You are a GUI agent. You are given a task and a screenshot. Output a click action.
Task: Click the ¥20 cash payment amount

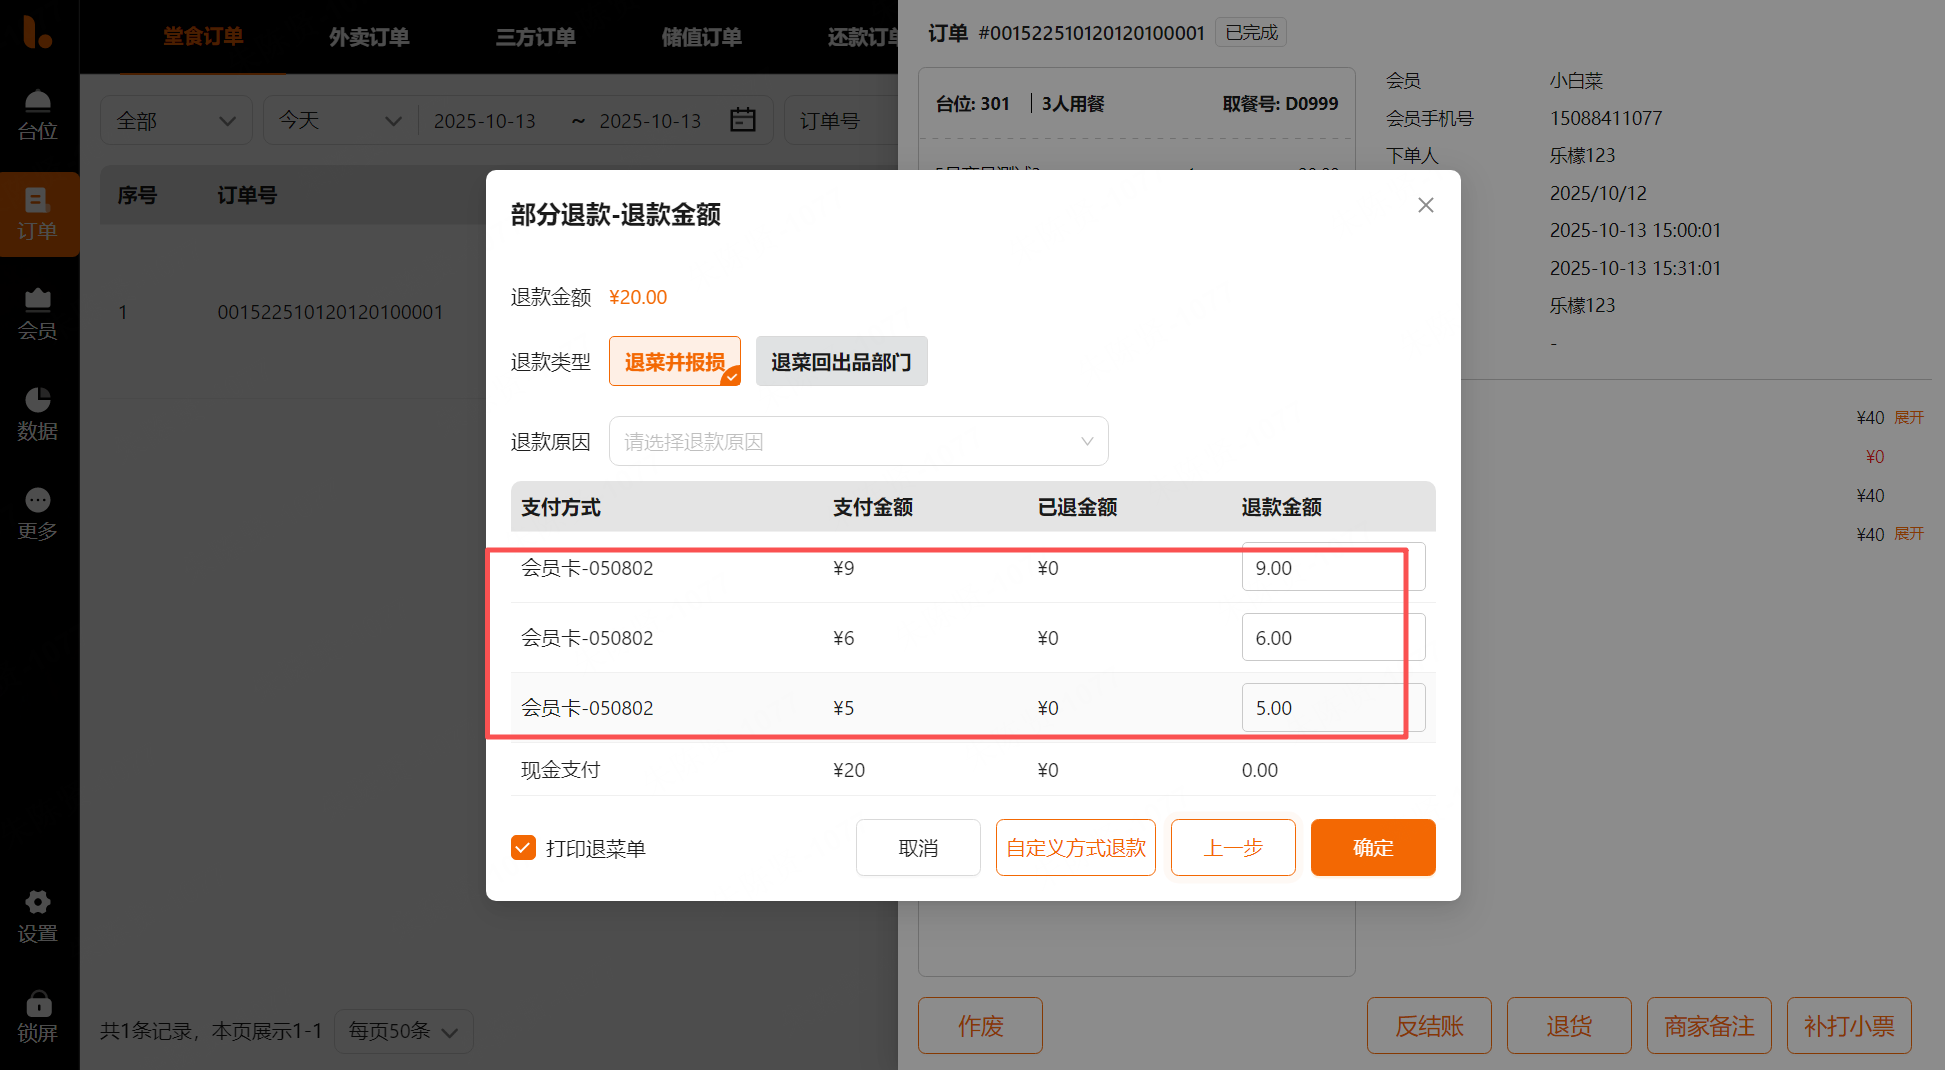tap(849, 770)
